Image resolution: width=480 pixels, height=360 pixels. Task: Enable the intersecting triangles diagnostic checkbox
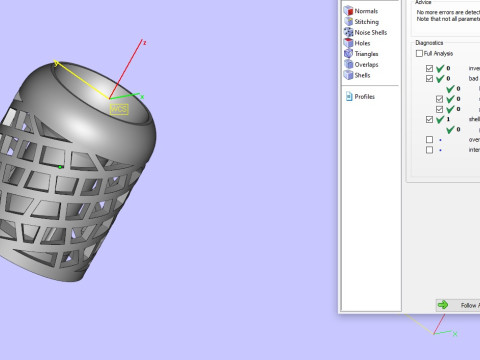(x=429, y=150)
